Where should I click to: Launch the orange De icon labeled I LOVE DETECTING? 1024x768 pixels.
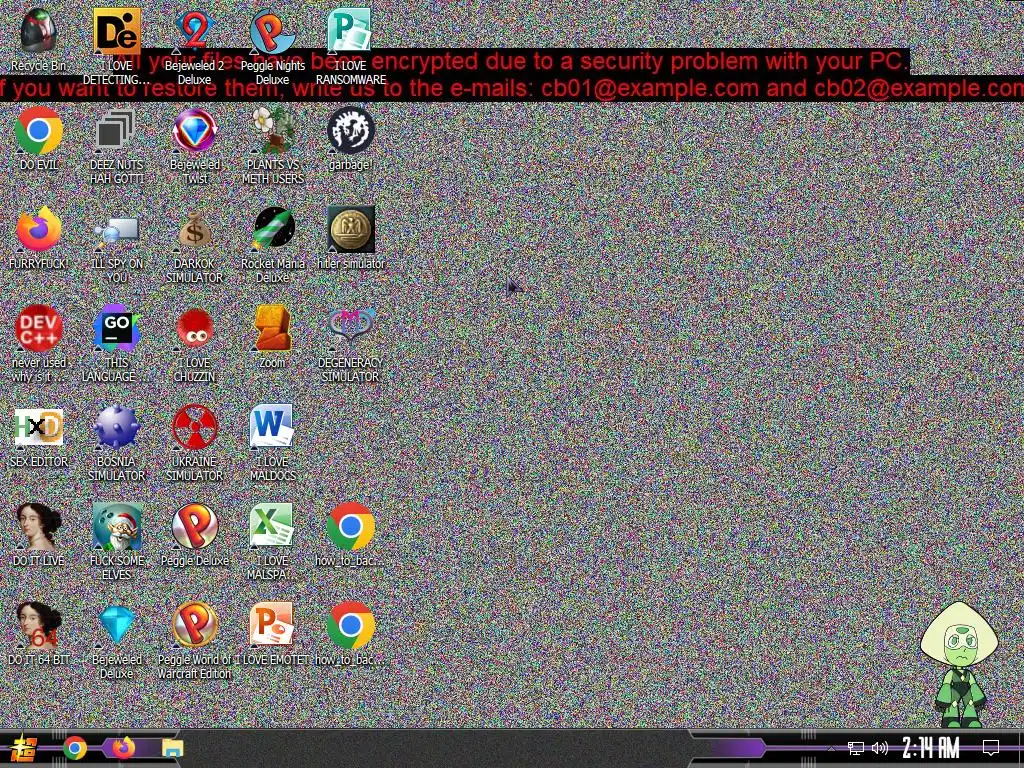[117, 31]
